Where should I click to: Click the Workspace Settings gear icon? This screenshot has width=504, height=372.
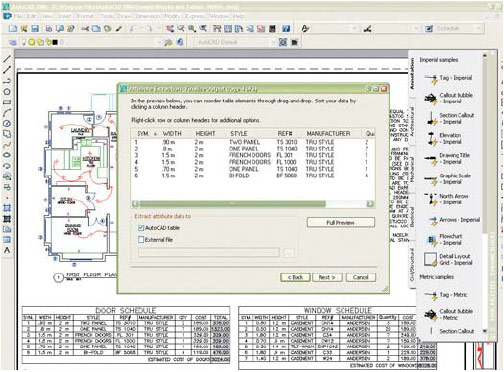point(283,42)
